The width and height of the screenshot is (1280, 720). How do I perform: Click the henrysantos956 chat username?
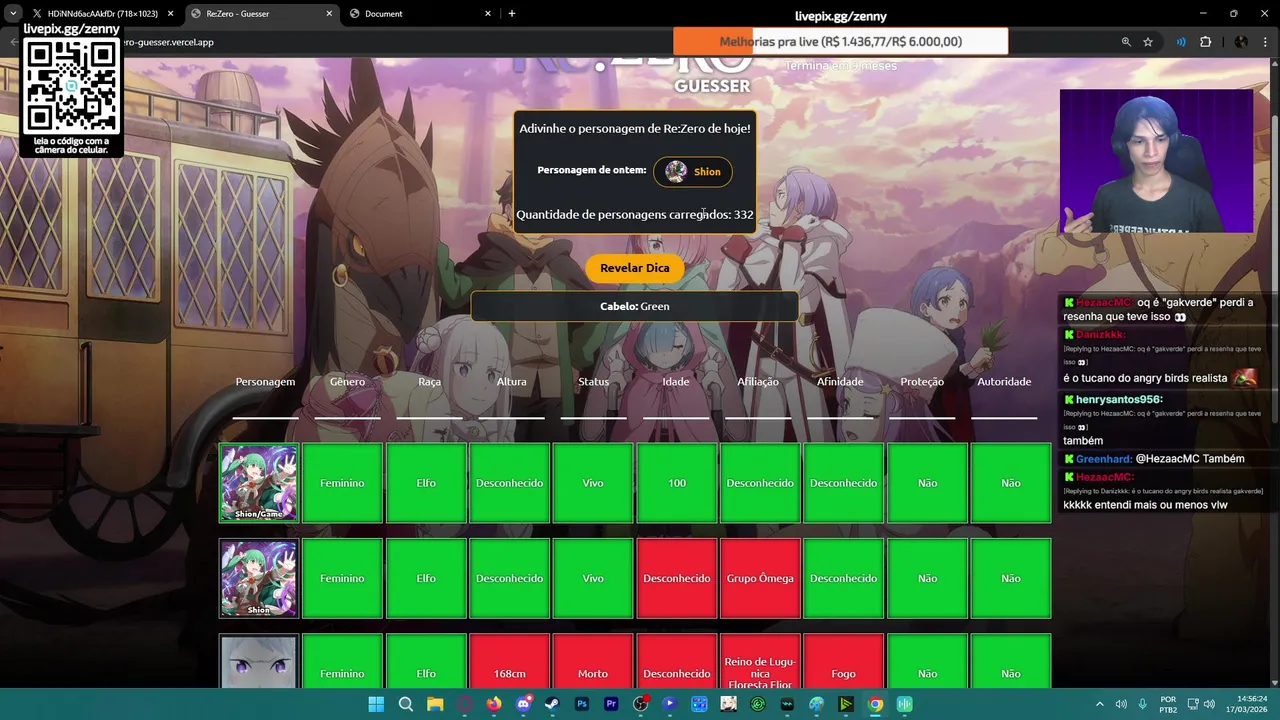[1119, 400]
